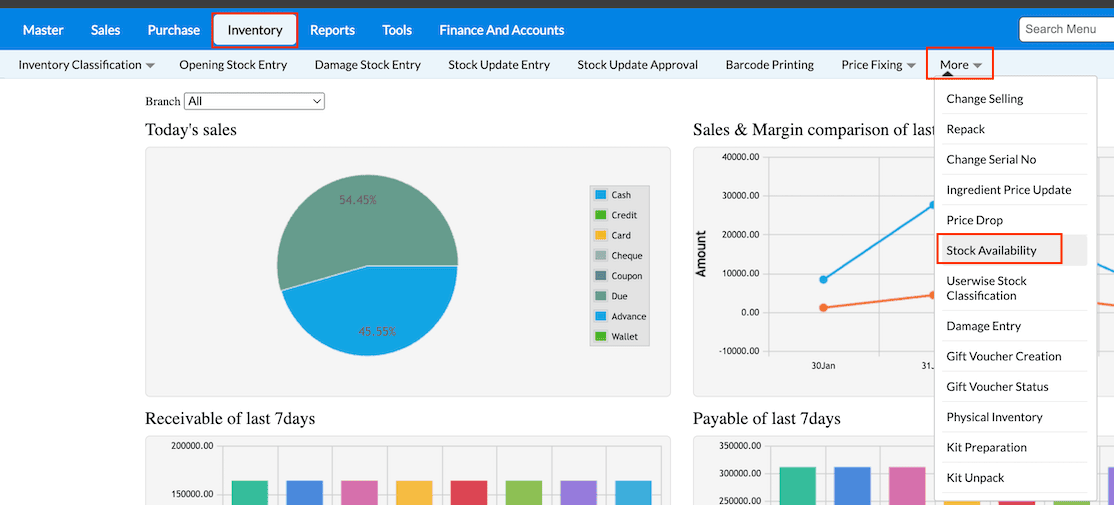This screenshot has height=505, width=1114.
Task: Open Barcode Printing page
Action: click(769, 65)
